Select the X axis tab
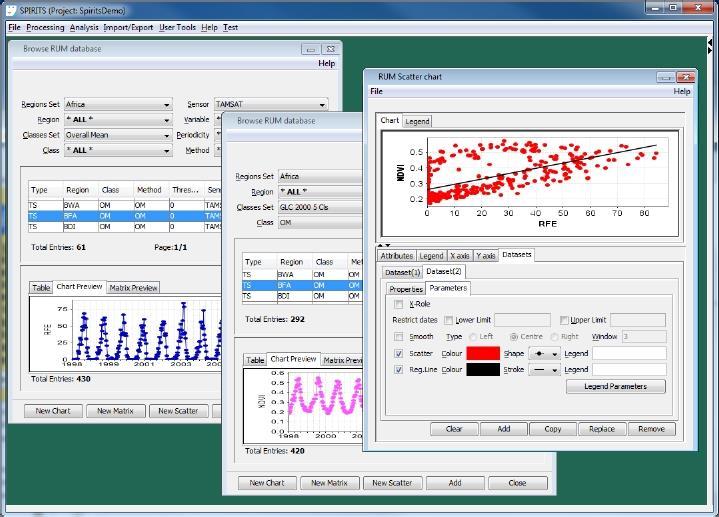The width and height of the screenshot is (719, 517). [x=459, y=256]
